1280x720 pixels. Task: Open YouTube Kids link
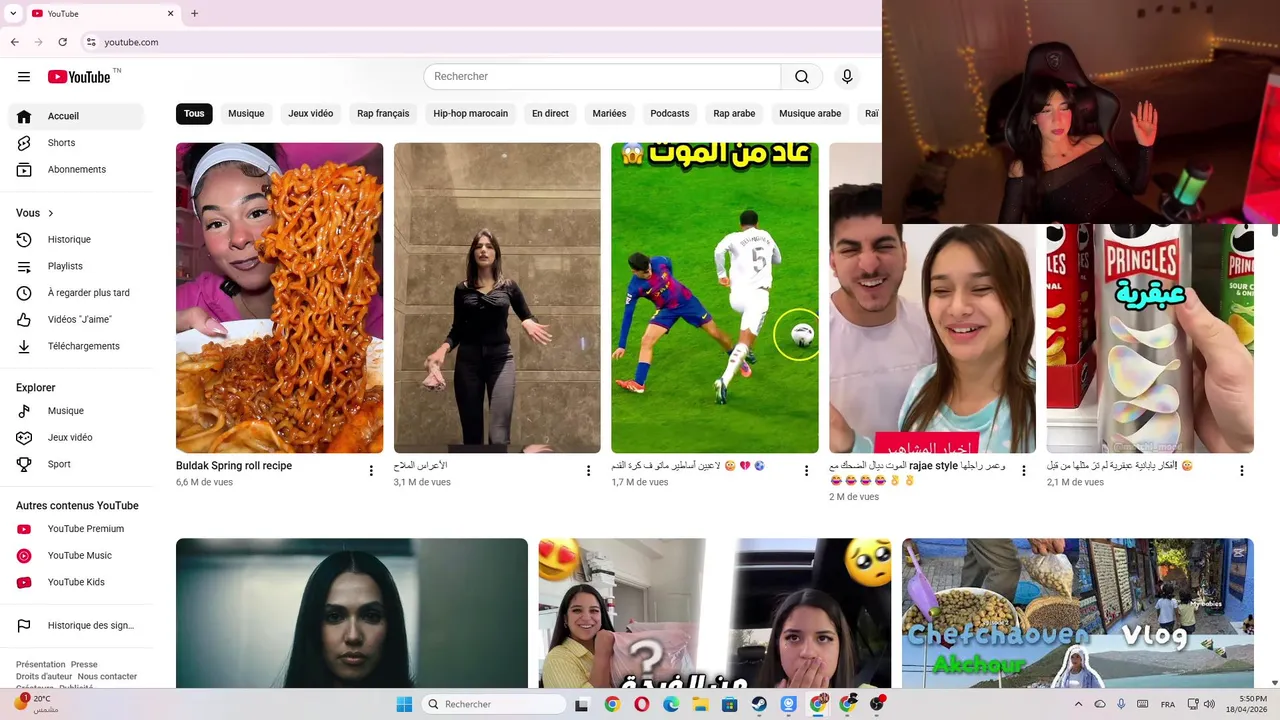pos(76,582)
